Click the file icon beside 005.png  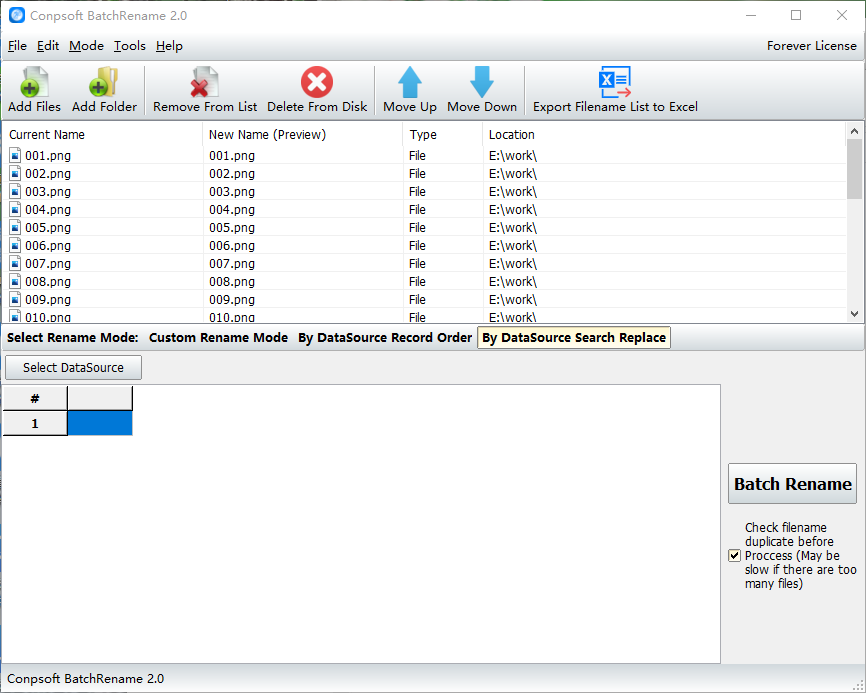[x=15, y=228]
